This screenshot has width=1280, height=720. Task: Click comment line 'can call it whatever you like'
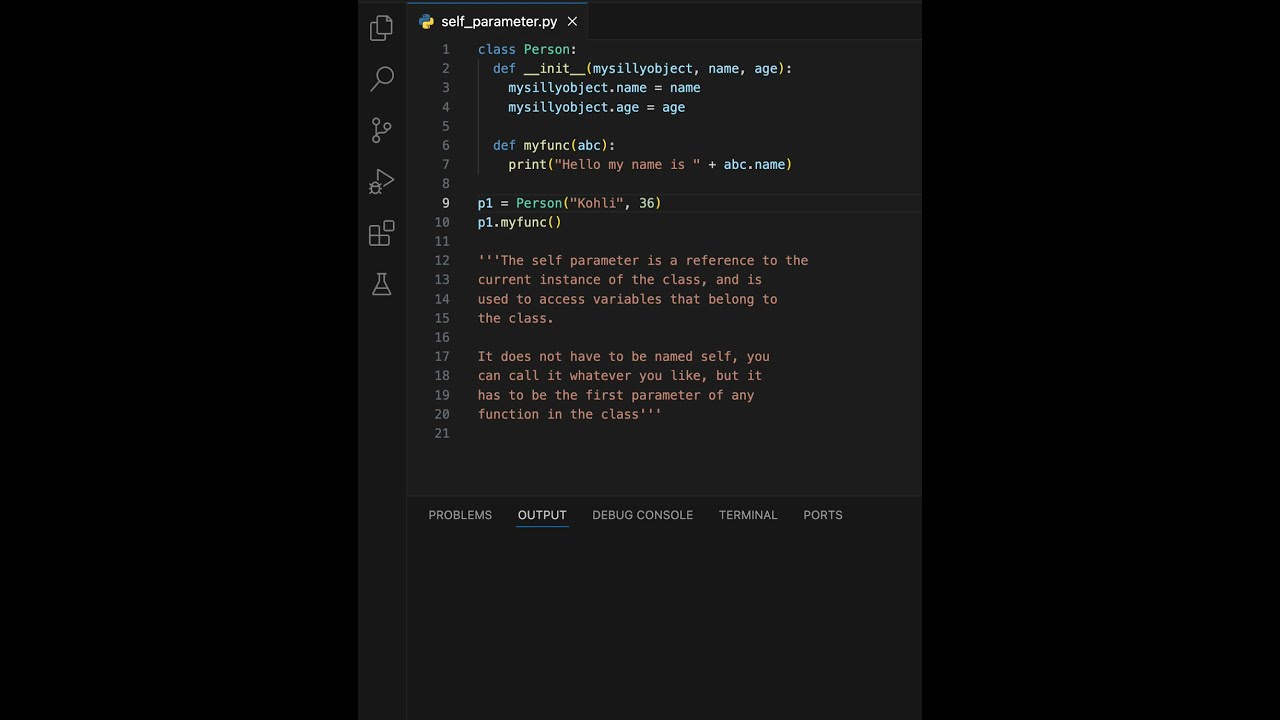click(x=620, y=376)
